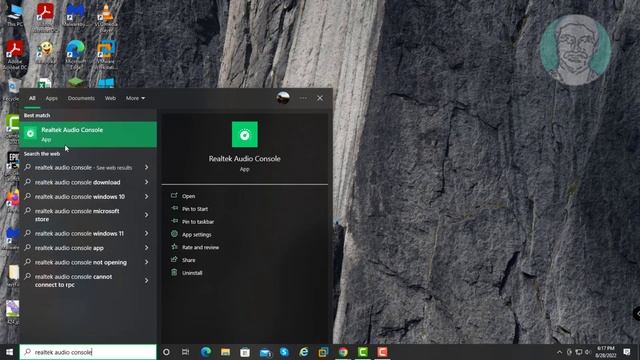Expand the More filter dropdown

coord(135,98)
